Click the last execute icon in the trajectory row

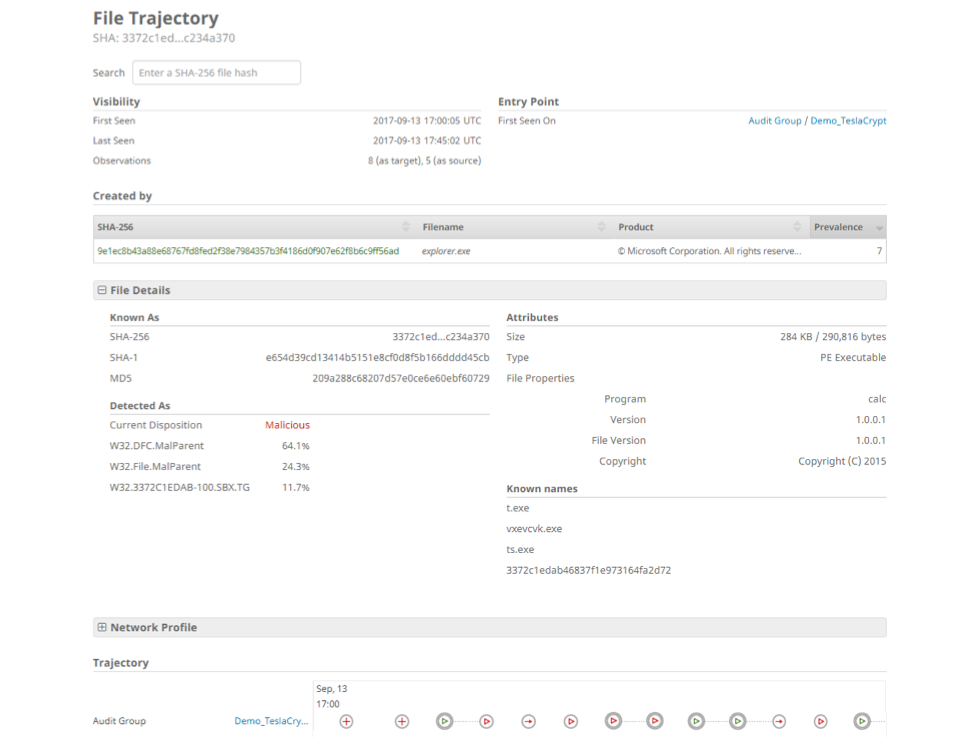click(863, 721)
